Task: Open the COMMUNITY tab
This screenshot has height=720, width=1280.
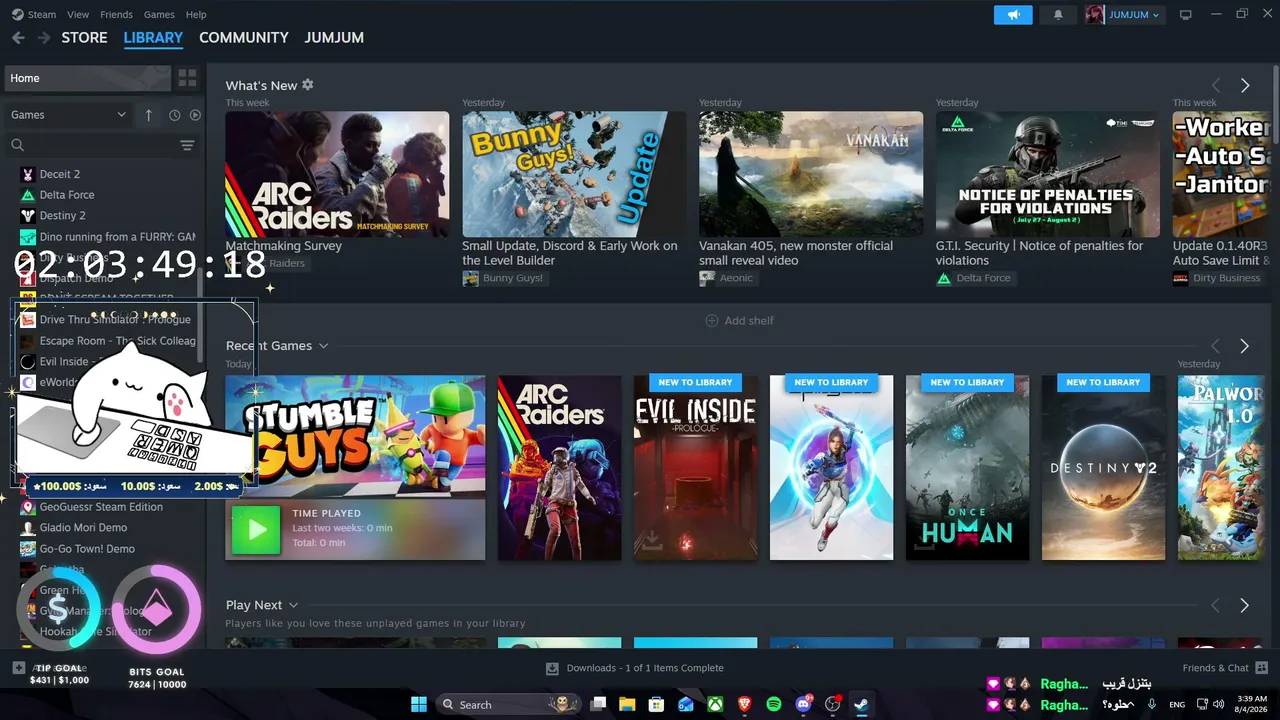Action: coord(244,38)
